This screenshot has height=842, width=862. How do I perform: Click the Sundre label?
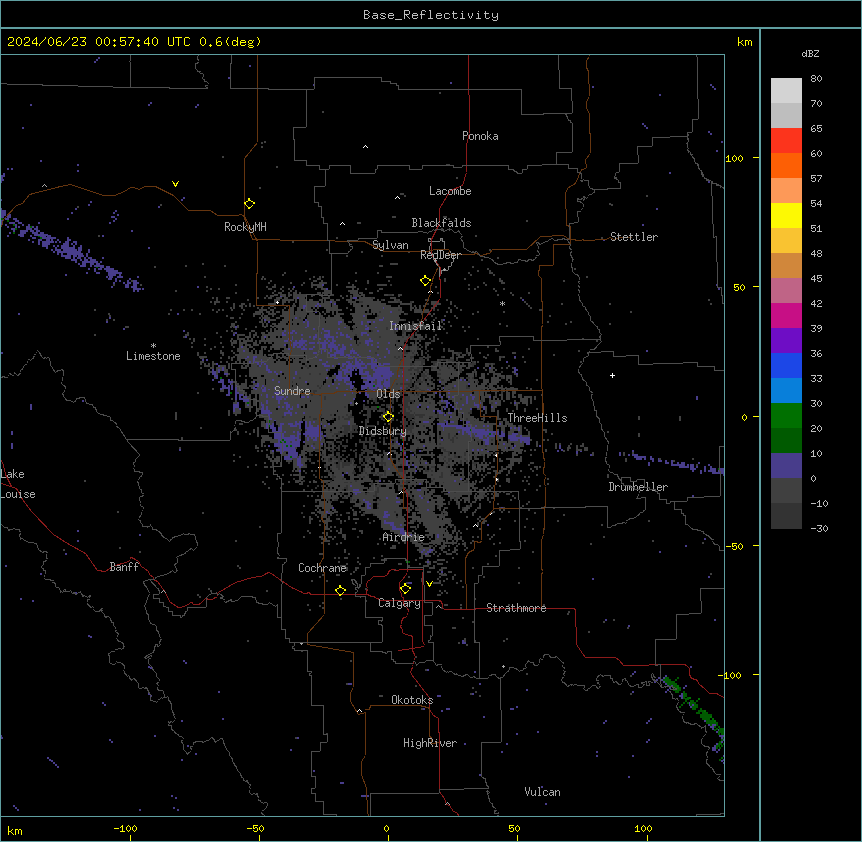pos(292,391)
